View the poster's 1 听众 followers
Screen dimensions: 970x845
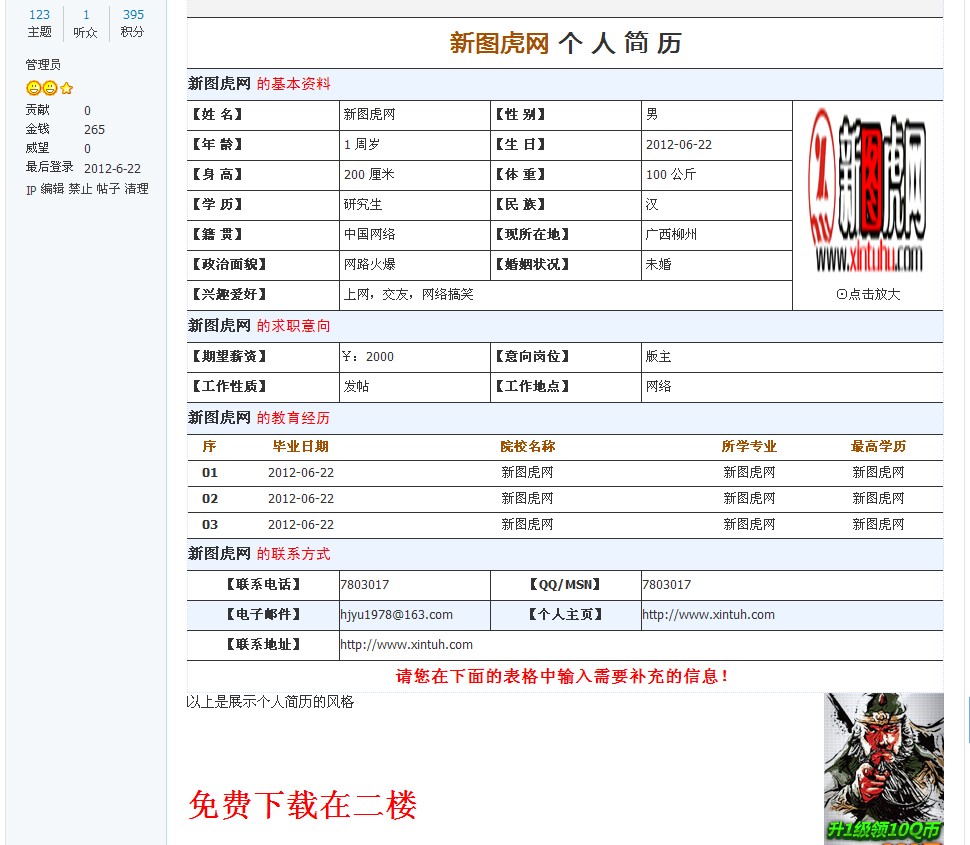pos(84,15)
